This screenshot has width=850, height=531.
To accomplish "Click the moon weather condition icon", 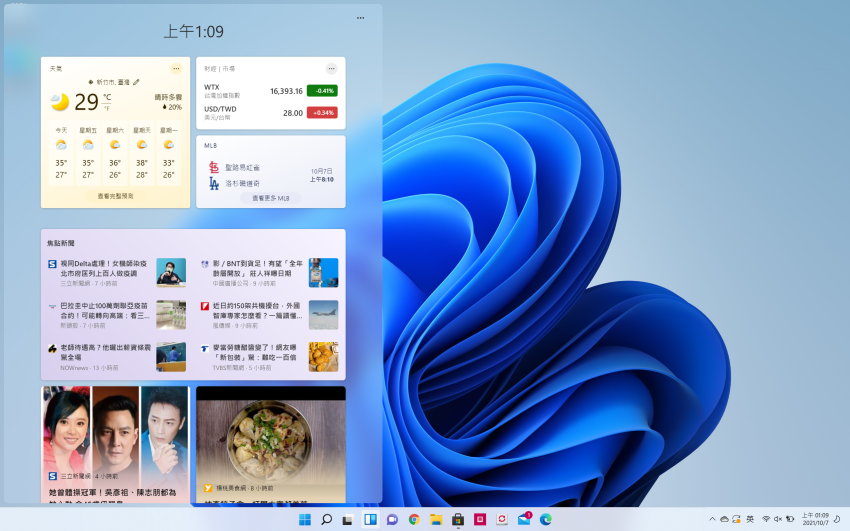I will click(60, 101).
